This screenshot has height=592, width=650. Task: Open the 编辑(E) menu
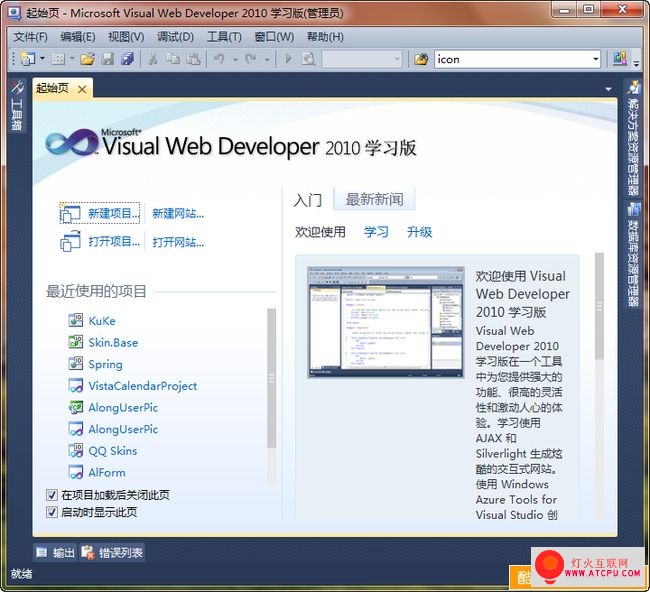tap(78, 37)
